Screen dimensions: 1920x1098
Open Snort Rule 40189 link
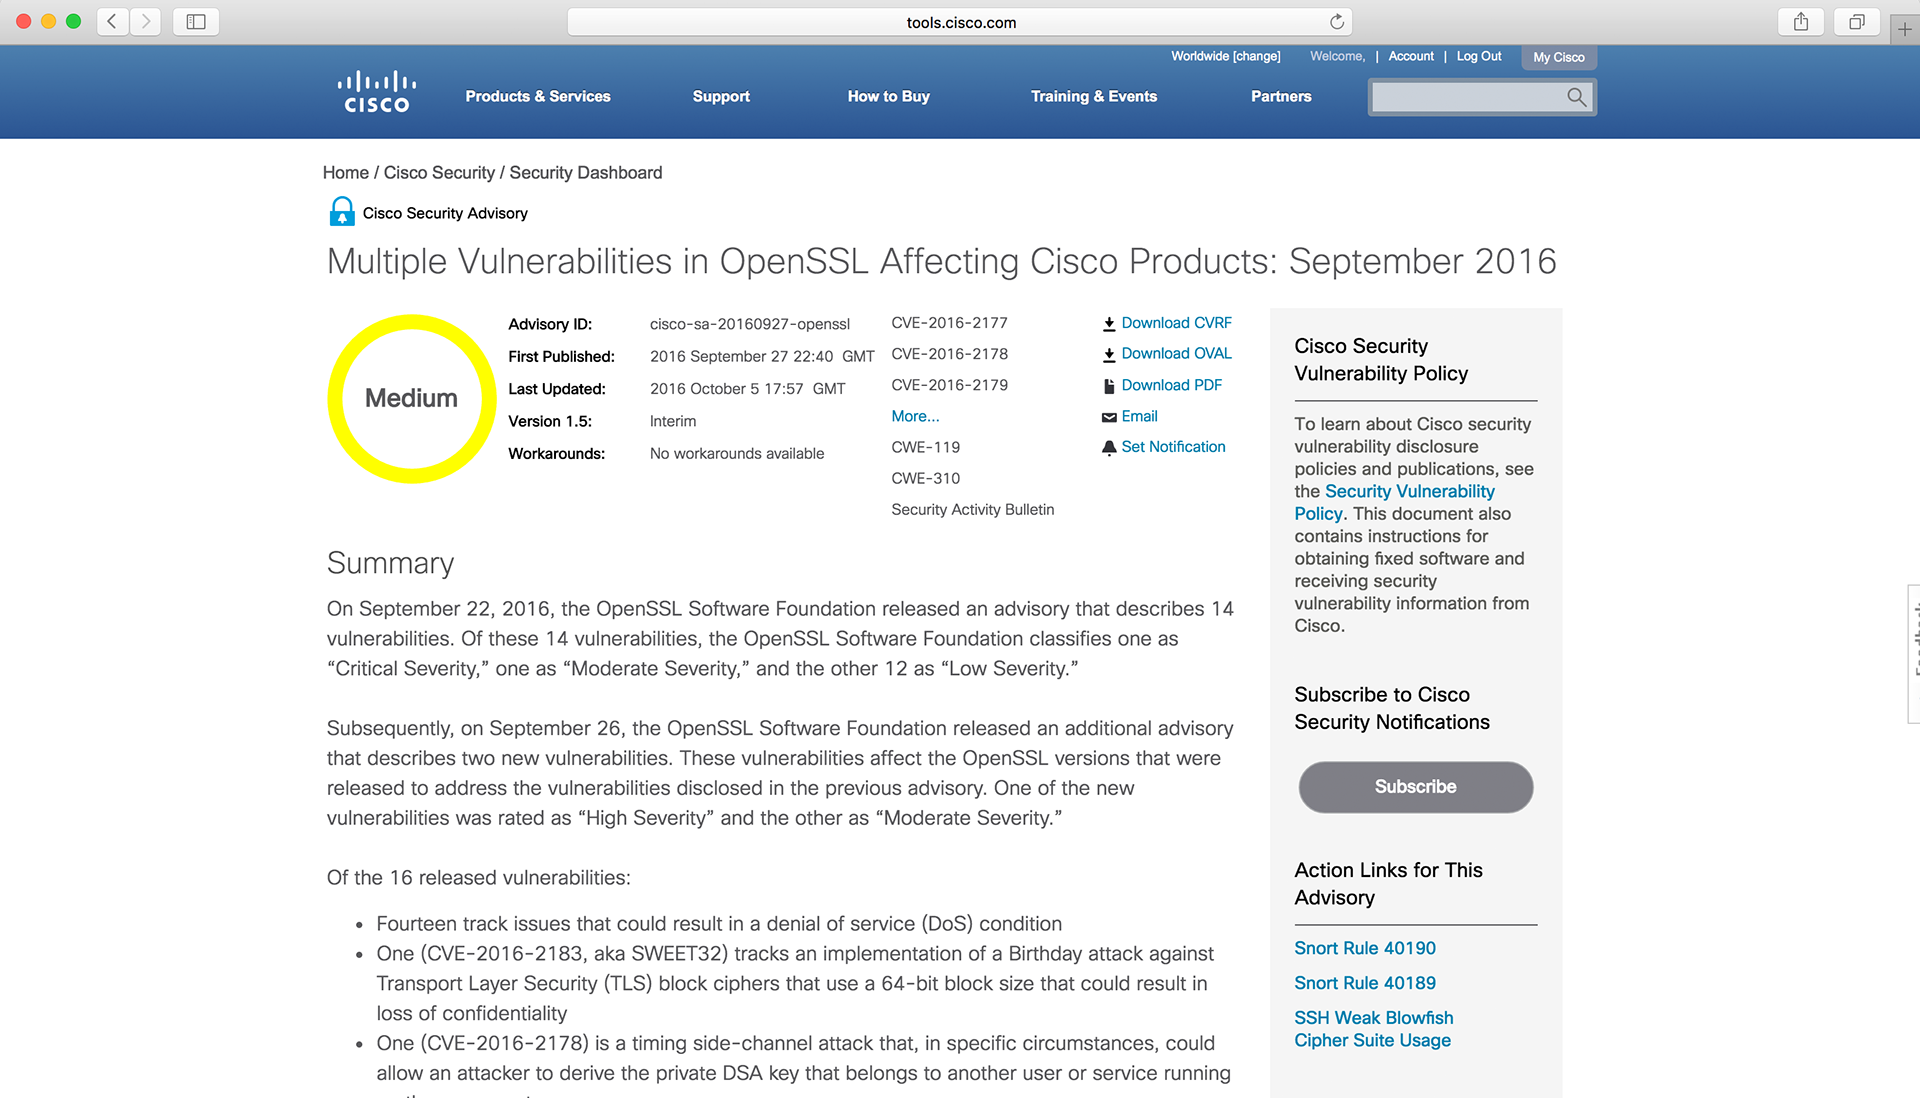click(x=1365, y=983)
